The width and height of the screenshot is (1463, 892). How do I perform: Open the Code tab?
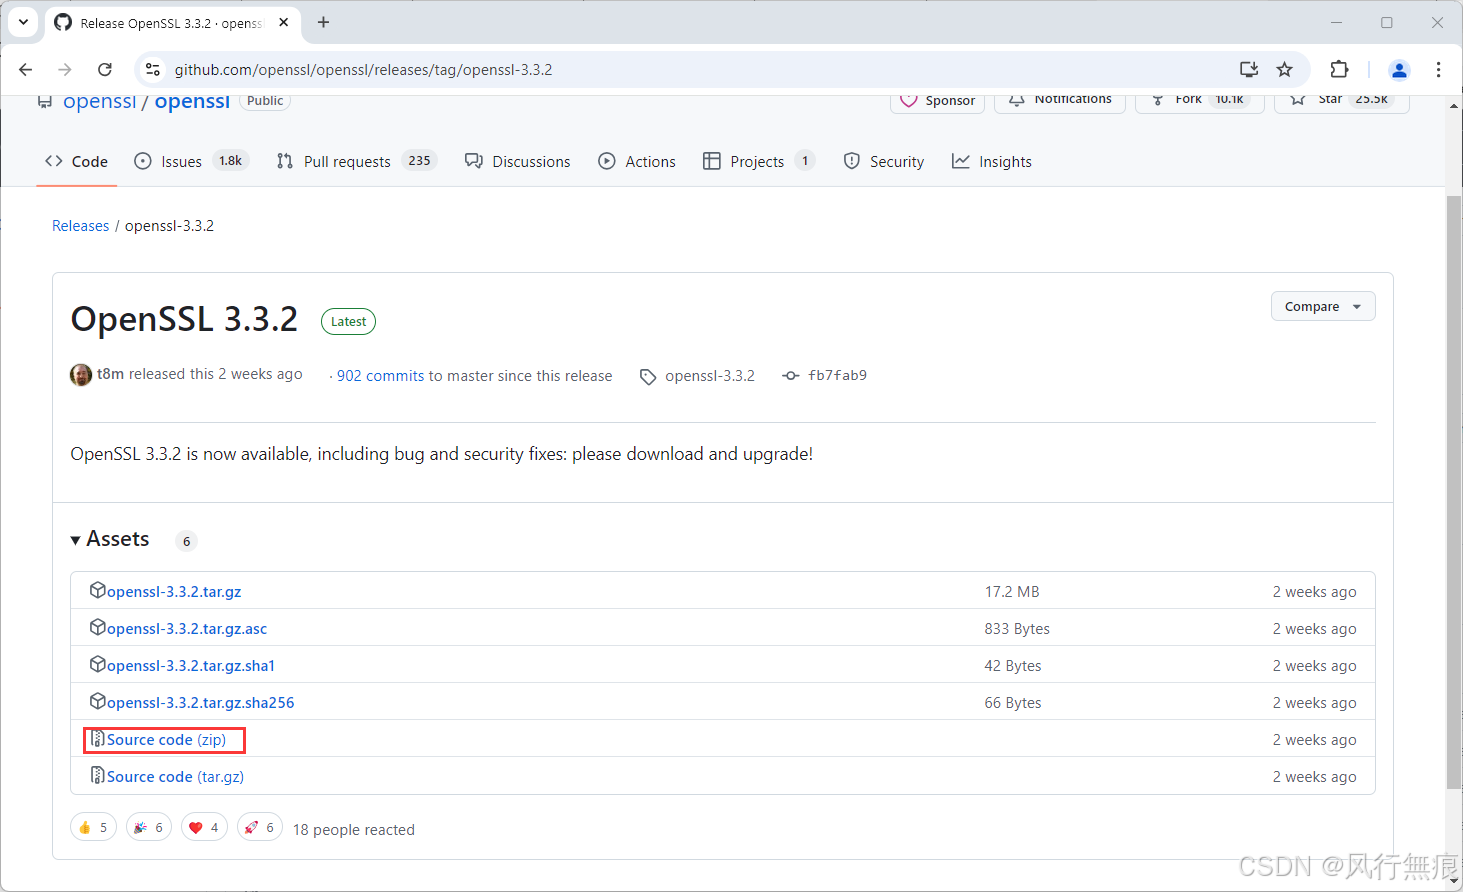77,161
